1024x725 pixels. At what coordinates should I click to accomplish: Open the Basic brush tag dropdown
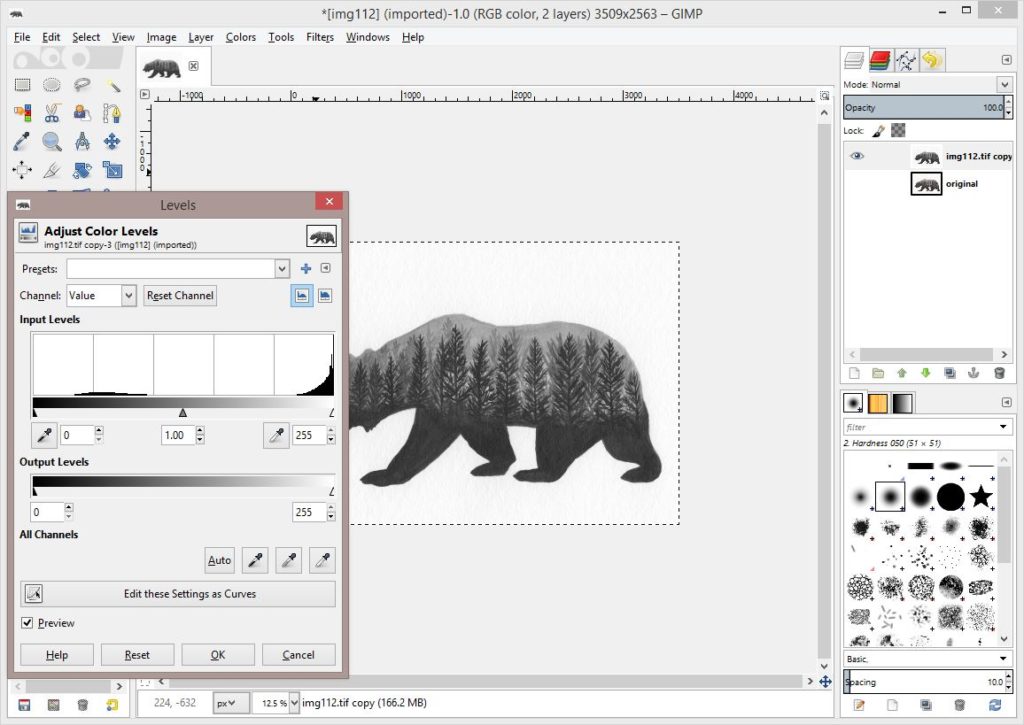pos(1003,658)
